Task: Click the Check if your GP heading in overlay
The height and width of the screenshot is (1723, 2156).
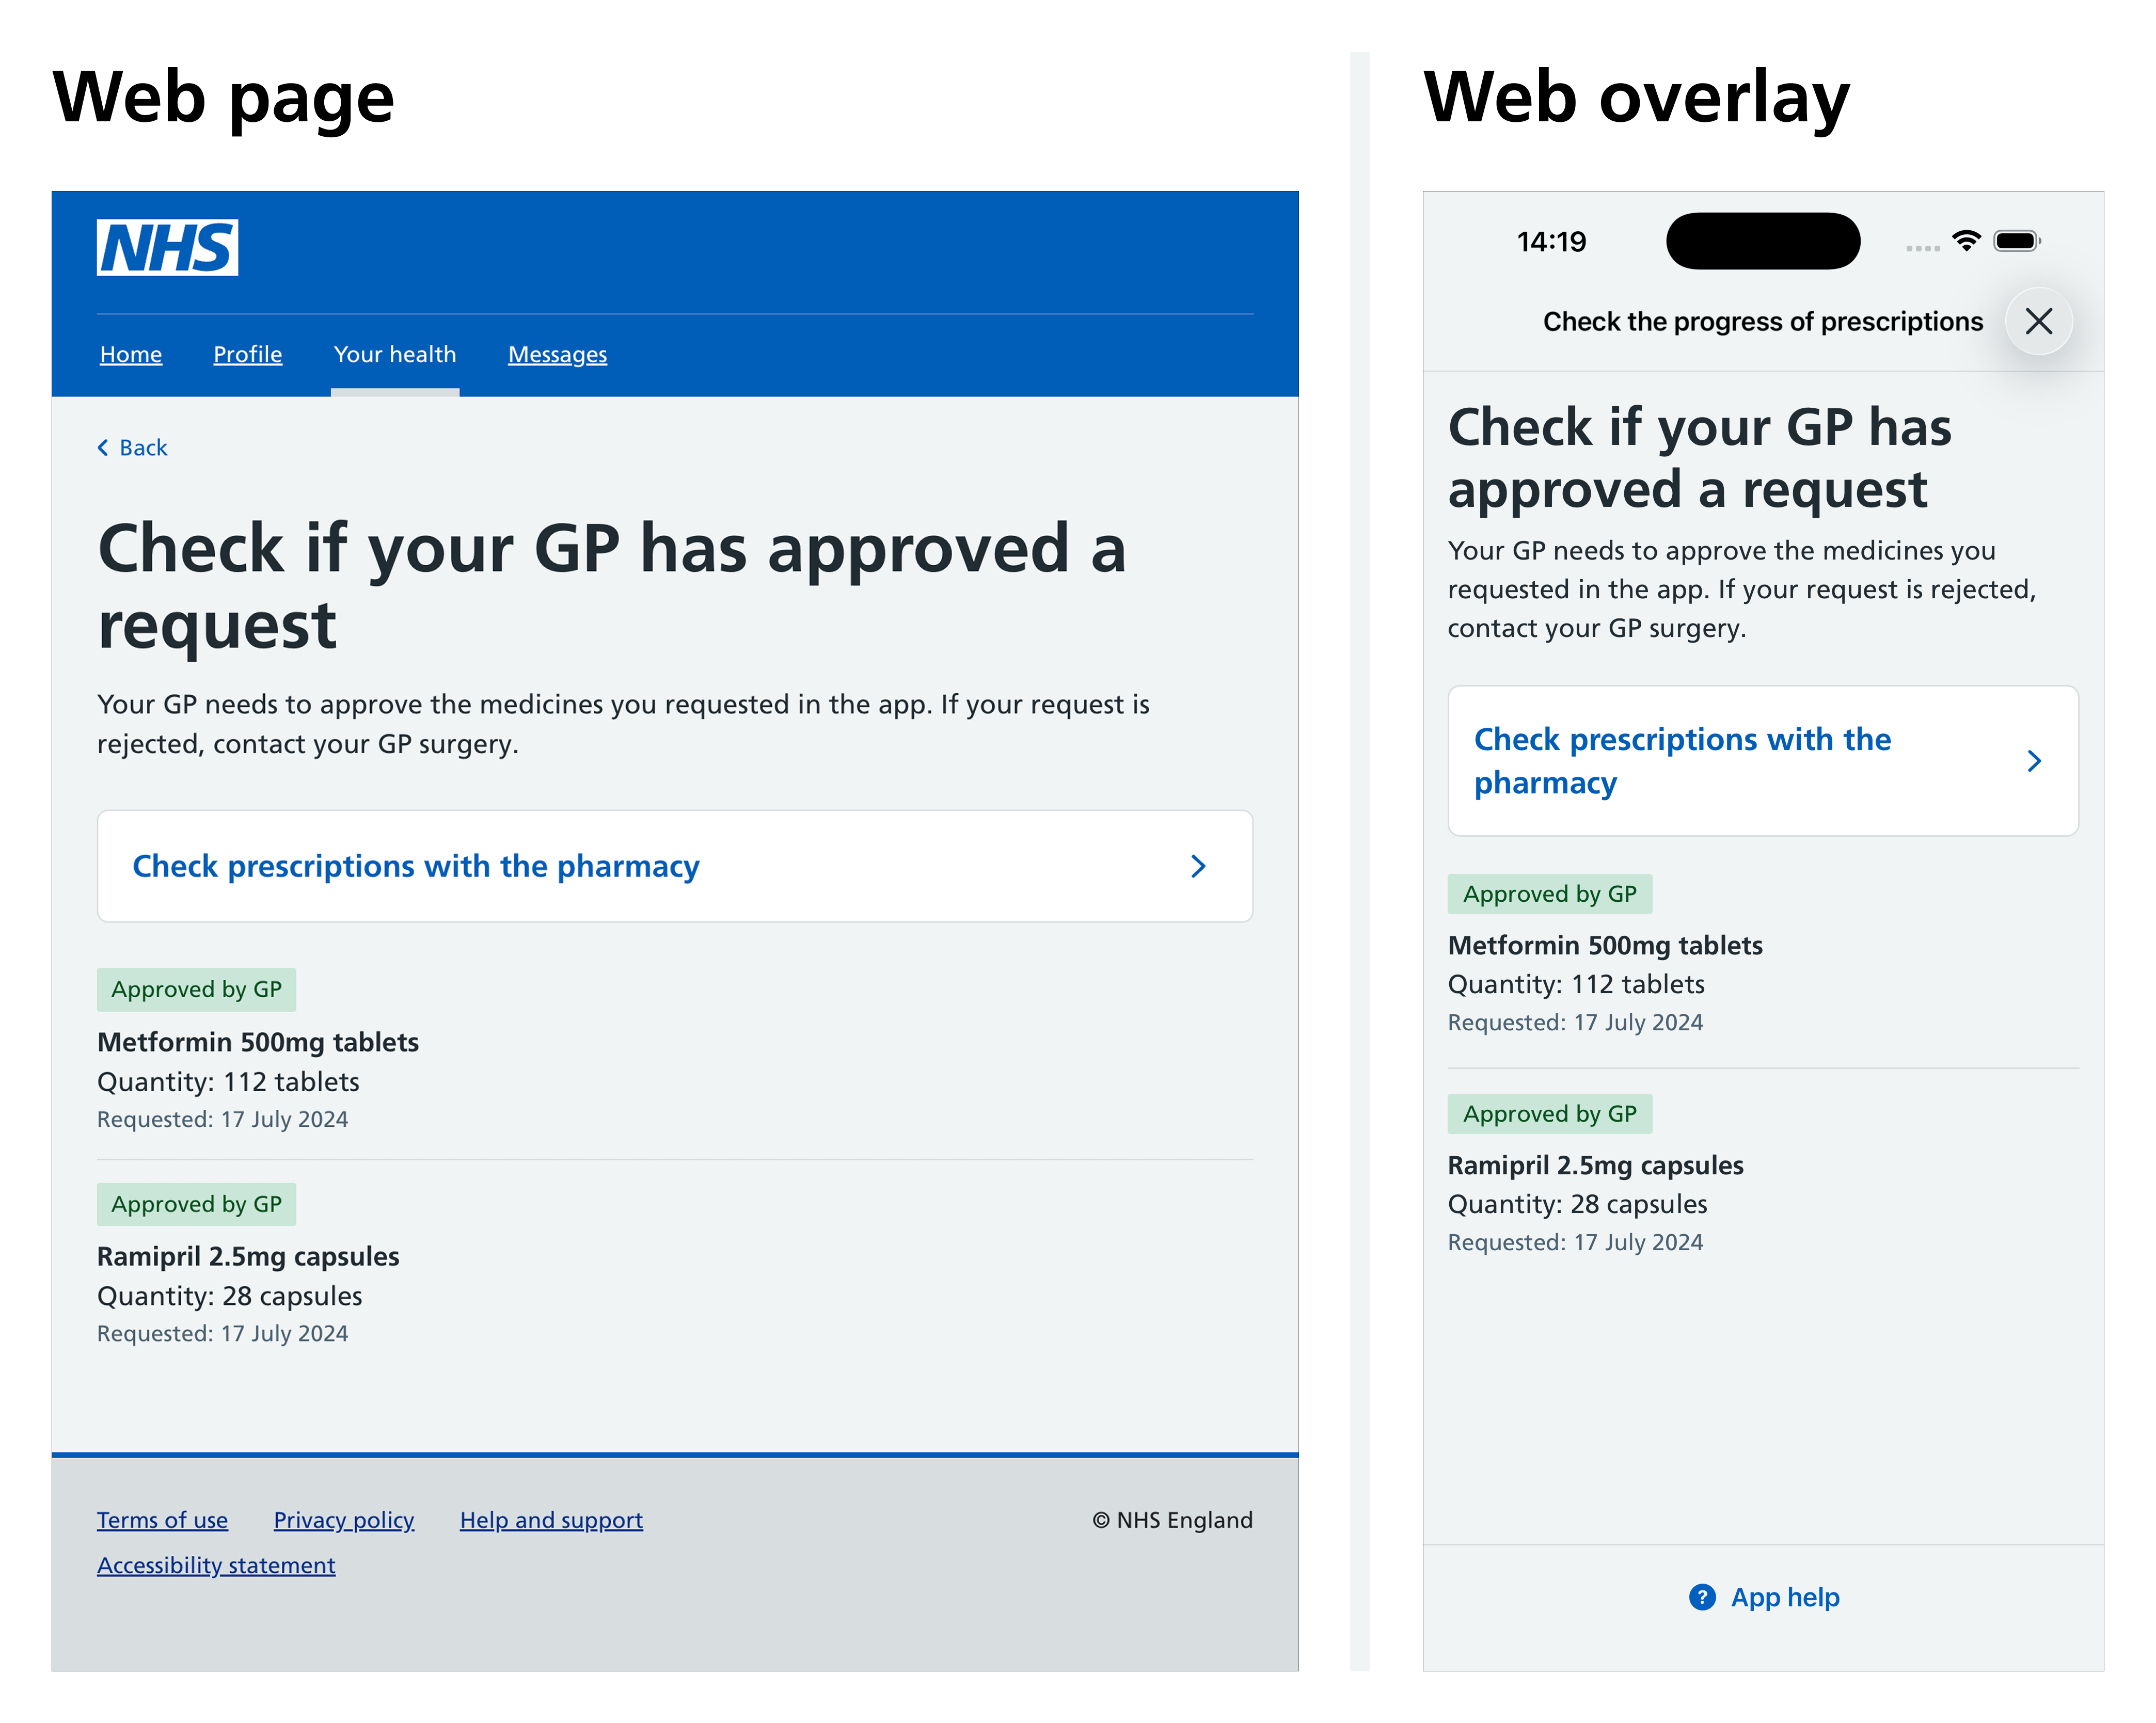Action: coord(1700,458)
